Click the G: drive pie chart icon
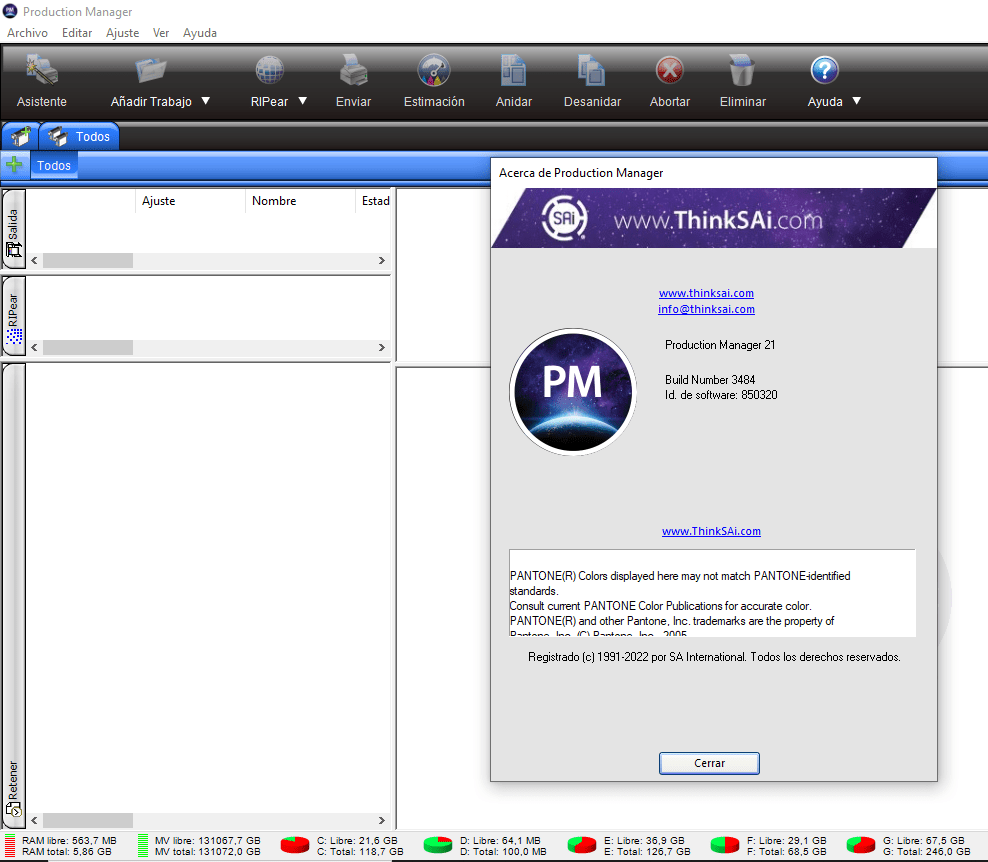This screenshot has width=988, height=862. [860, 845]
